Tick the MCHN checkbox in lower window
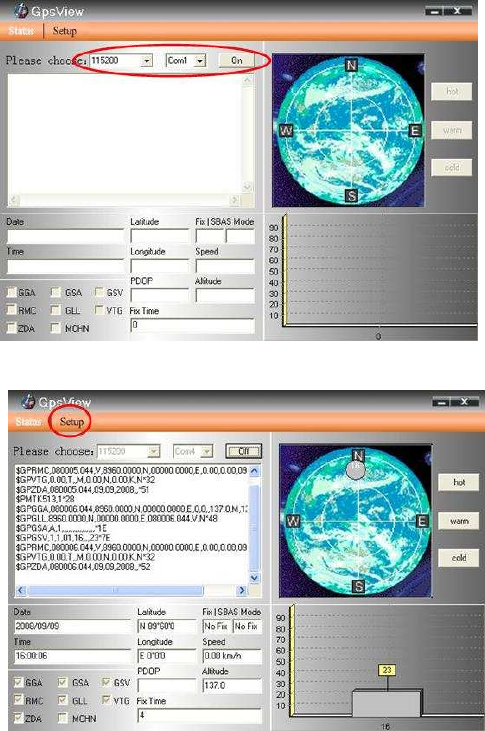 [x=62, y=718]
